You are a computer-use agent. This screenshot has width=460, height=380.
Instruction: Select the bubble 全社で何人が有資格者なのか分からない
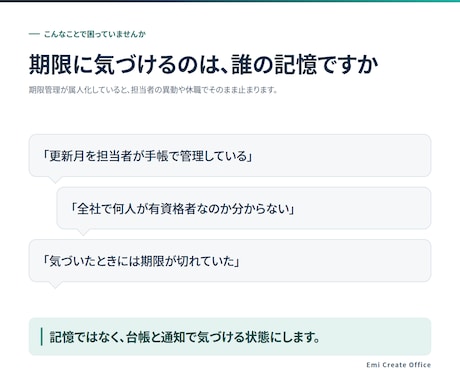coord(244,208)
